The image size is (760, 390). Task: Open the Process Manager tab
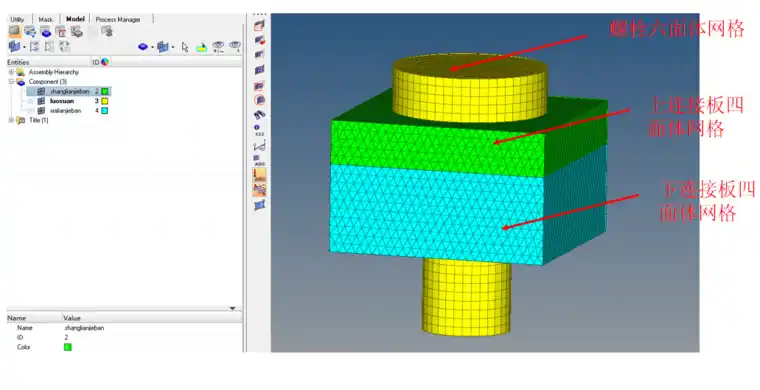pos(118,19)
